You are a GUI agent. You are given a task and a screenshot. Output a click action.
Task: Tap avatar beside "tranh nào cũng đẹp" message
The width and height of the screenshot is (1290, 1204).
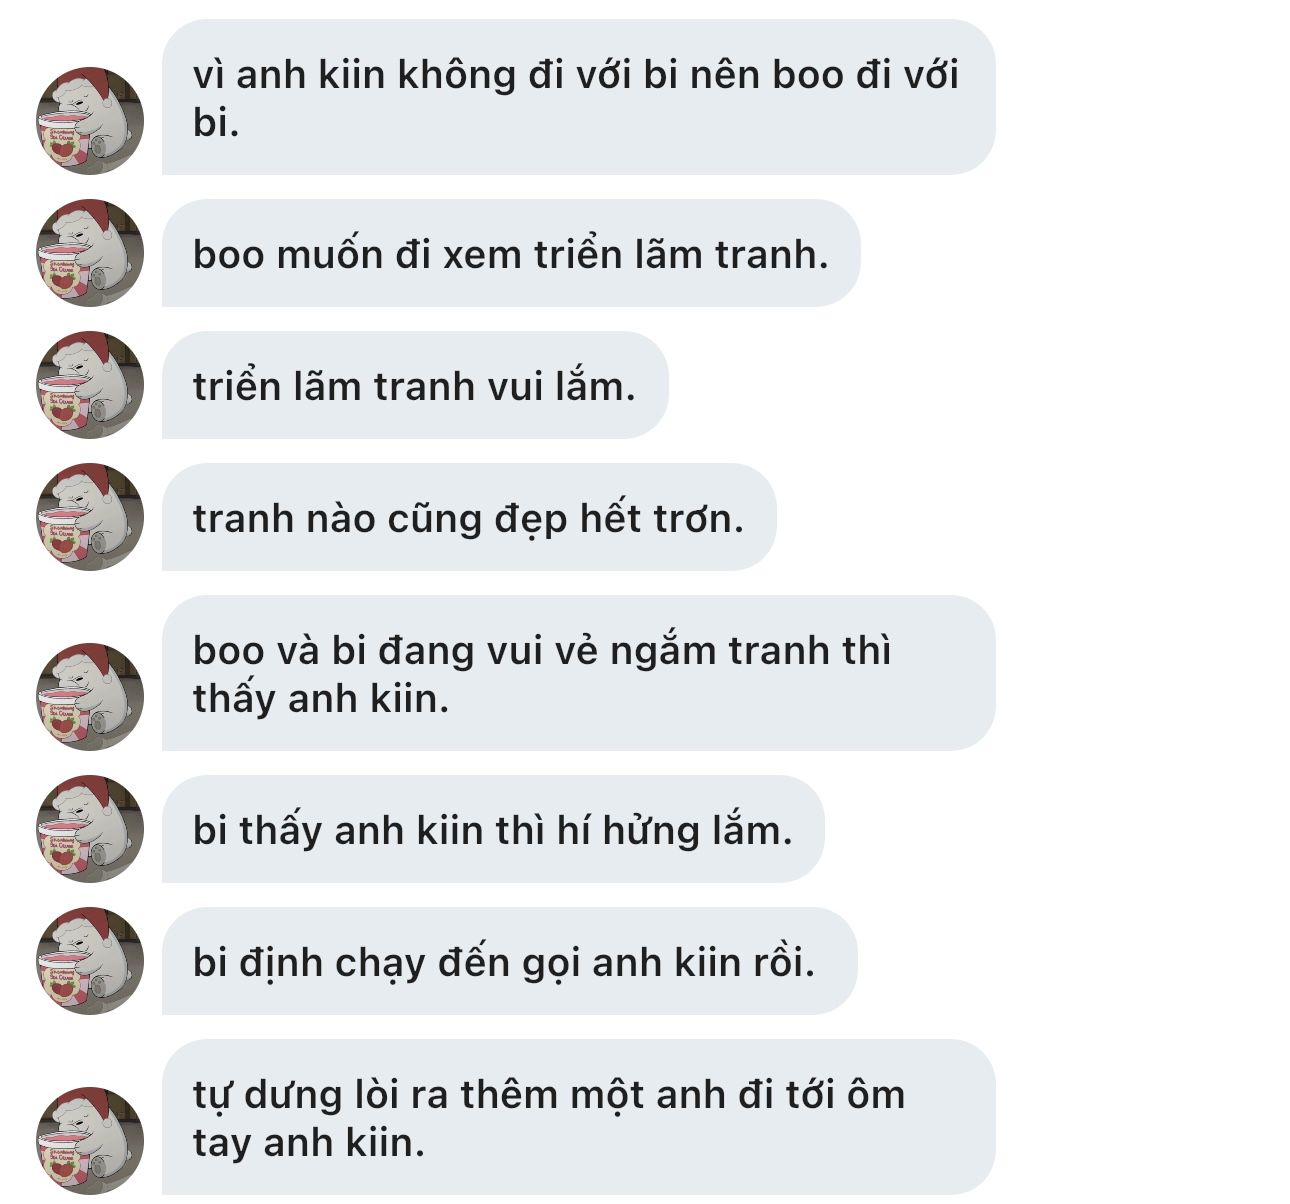[x=90, y=517]
